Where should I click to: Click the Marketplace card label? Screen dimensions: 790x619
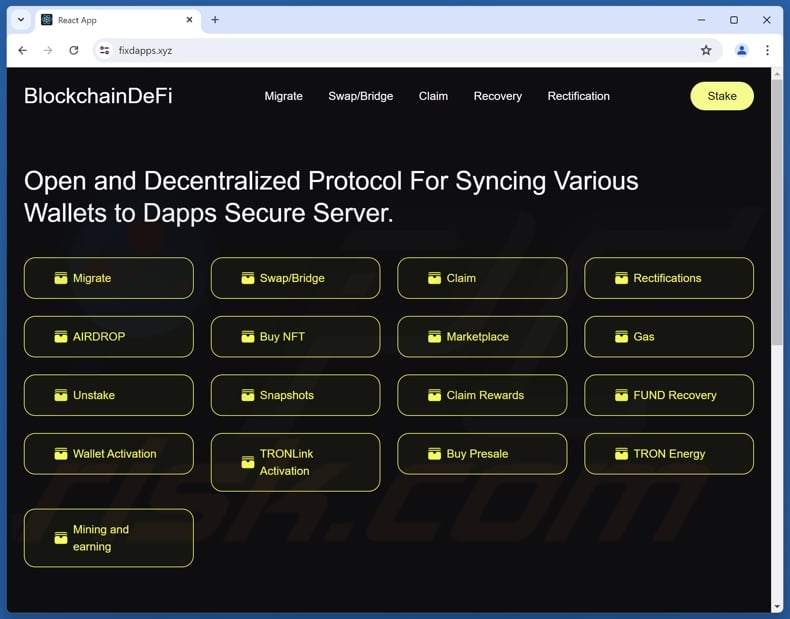coord(478,336)
